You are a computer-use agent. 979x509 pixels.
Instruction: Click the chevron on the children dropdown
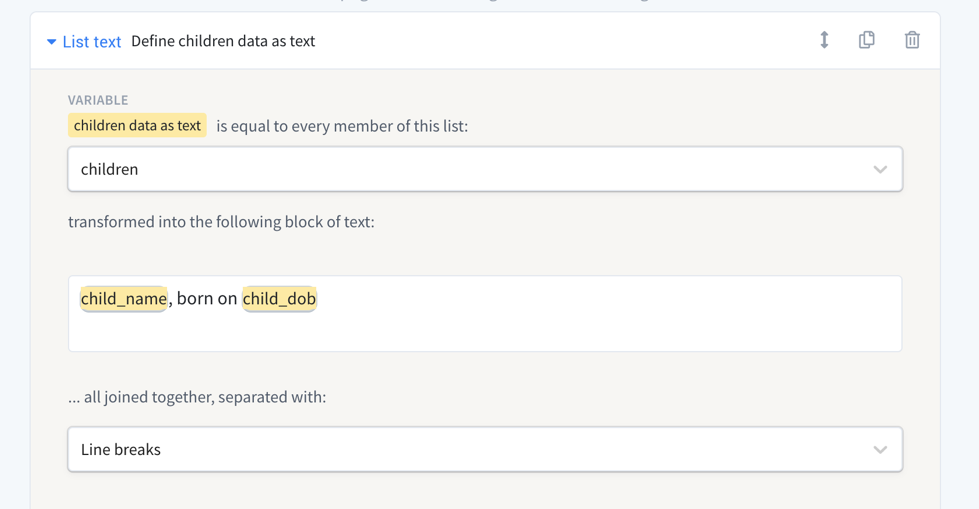880,169
